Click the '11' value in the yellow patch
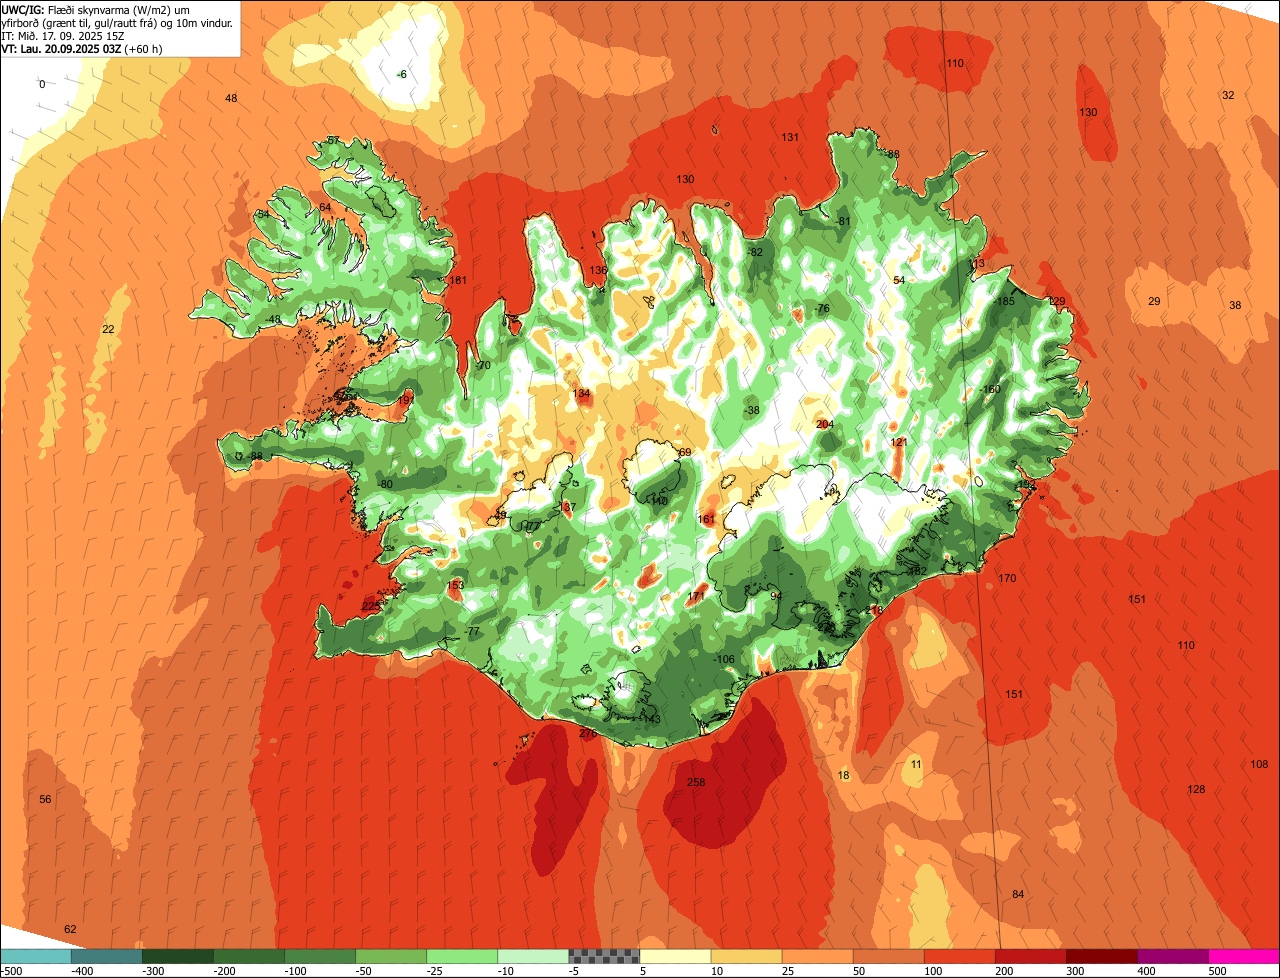1280x978 pixels. click(916, 764)
